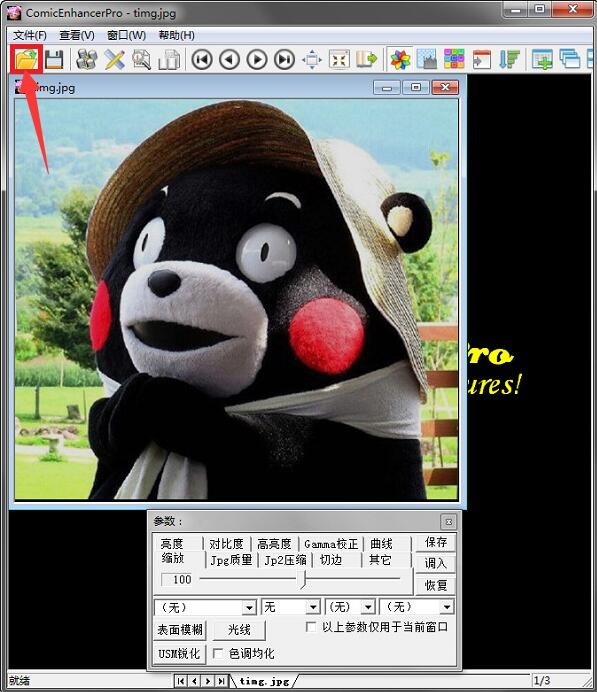597x692 pixels.
Task: Click the new window with plus icon
Action: click(x=542, y=59)
